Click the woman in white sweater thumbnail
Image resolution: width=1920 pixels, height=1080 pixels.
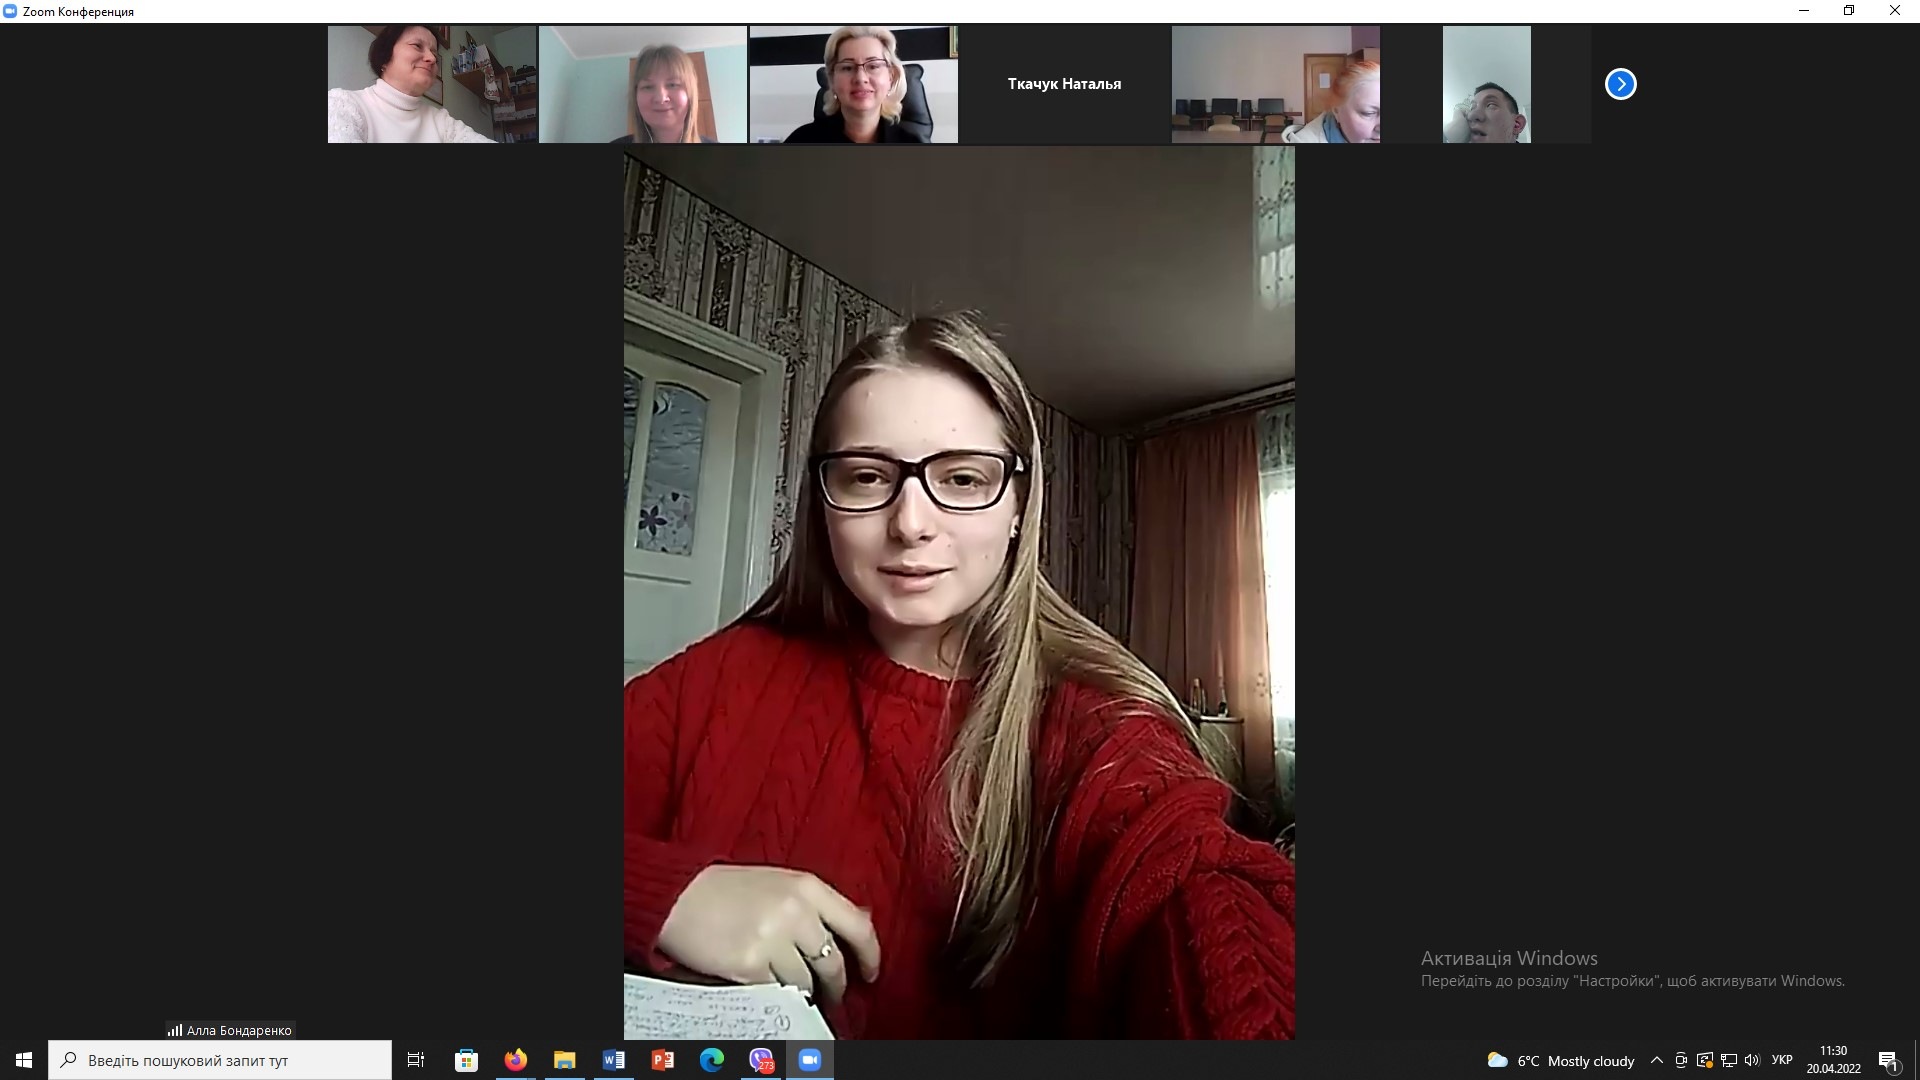pyautogui.click(x=432, y=84)
